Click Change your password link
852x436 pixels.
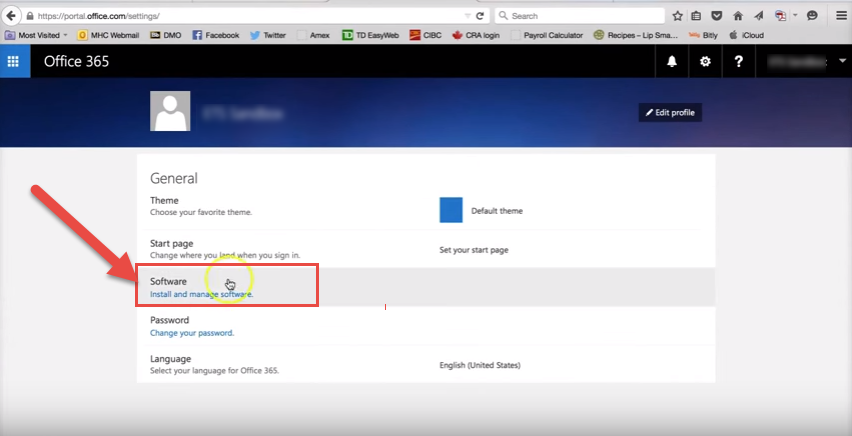tap(192, 333)
